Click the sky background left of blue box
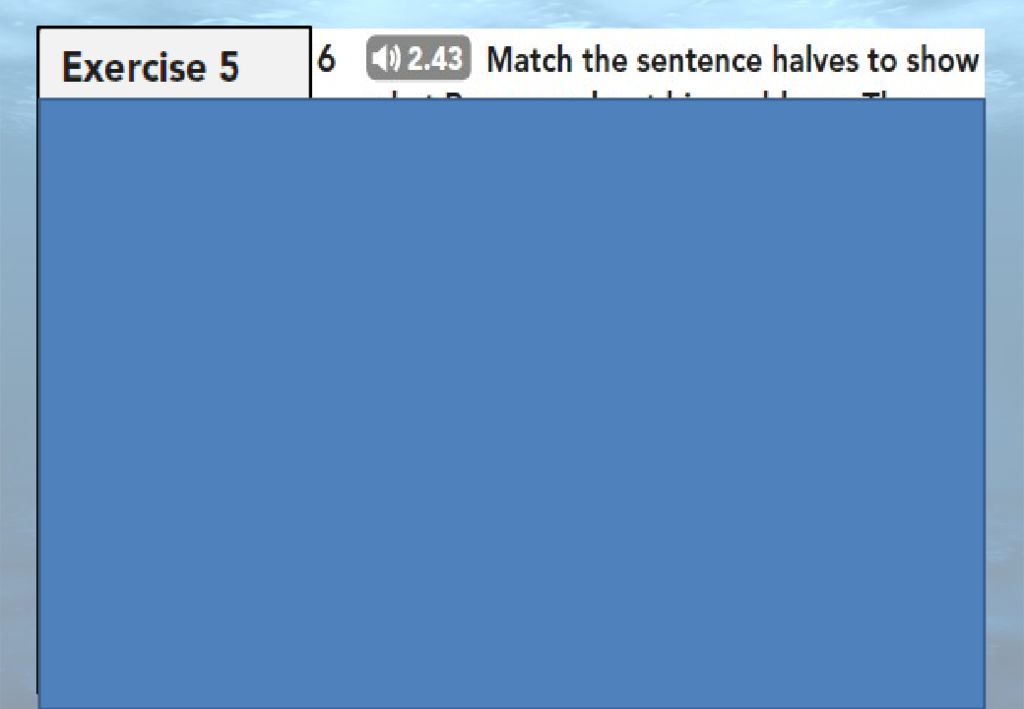Screen dimensions: 1024x709 click(x=18, y=392)
